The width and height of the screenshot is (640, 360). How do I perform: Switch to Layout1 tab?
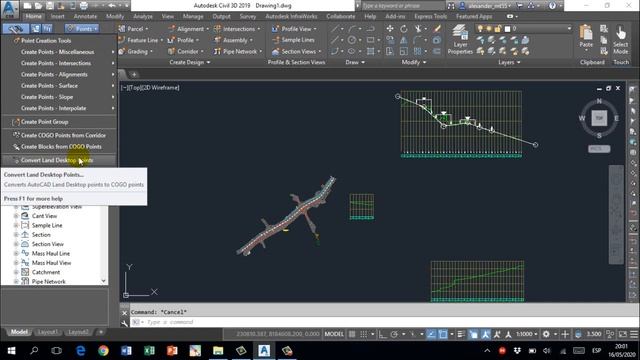click(47, 332)
